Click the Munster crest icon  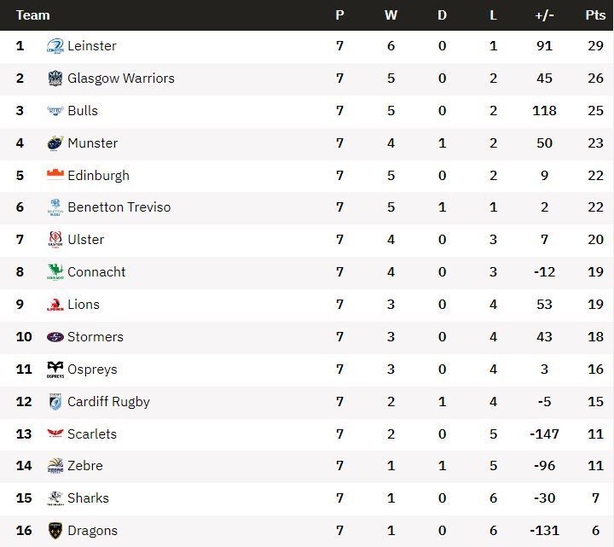55,143
